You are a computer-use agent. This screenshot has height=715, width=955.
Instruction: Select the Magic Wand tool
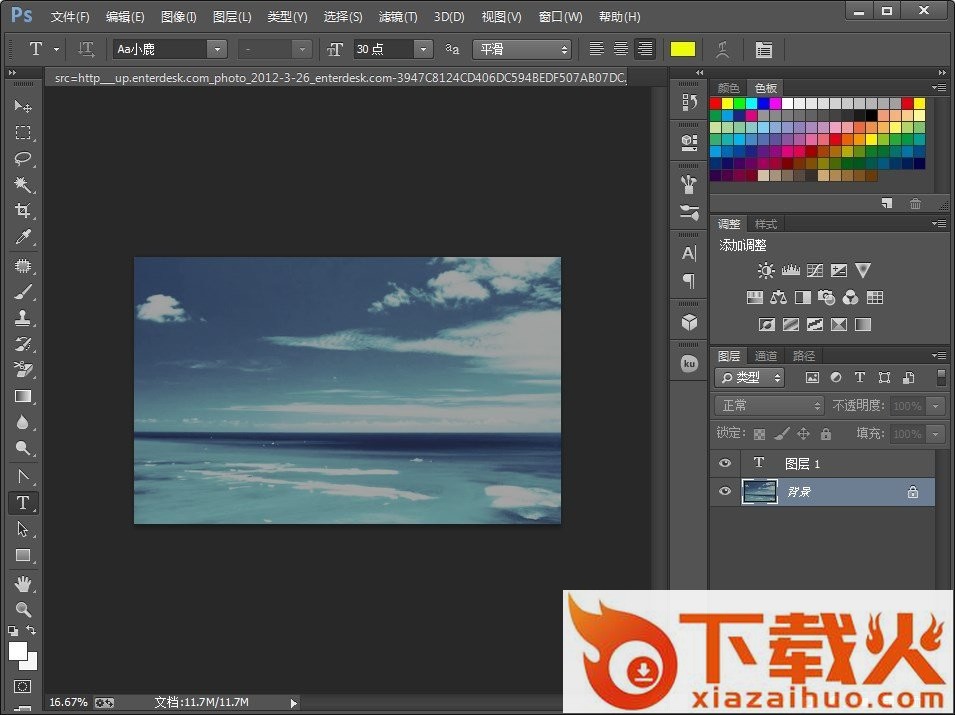(23, 185)
